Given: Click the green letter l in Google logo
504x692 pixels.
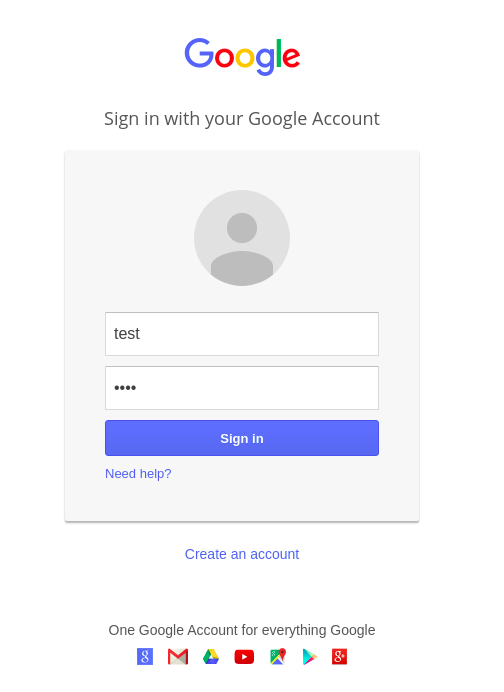Looking at the screenshot, I should coord(279,53).
